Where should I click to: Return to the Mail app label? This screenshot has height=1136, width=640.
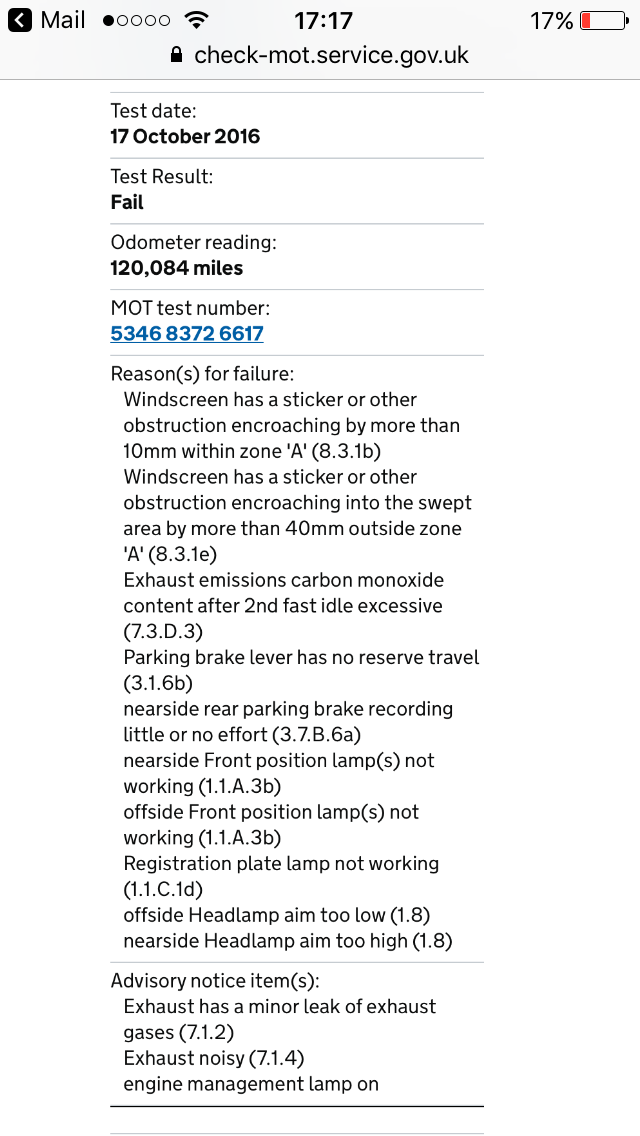(x=63, y=20)
